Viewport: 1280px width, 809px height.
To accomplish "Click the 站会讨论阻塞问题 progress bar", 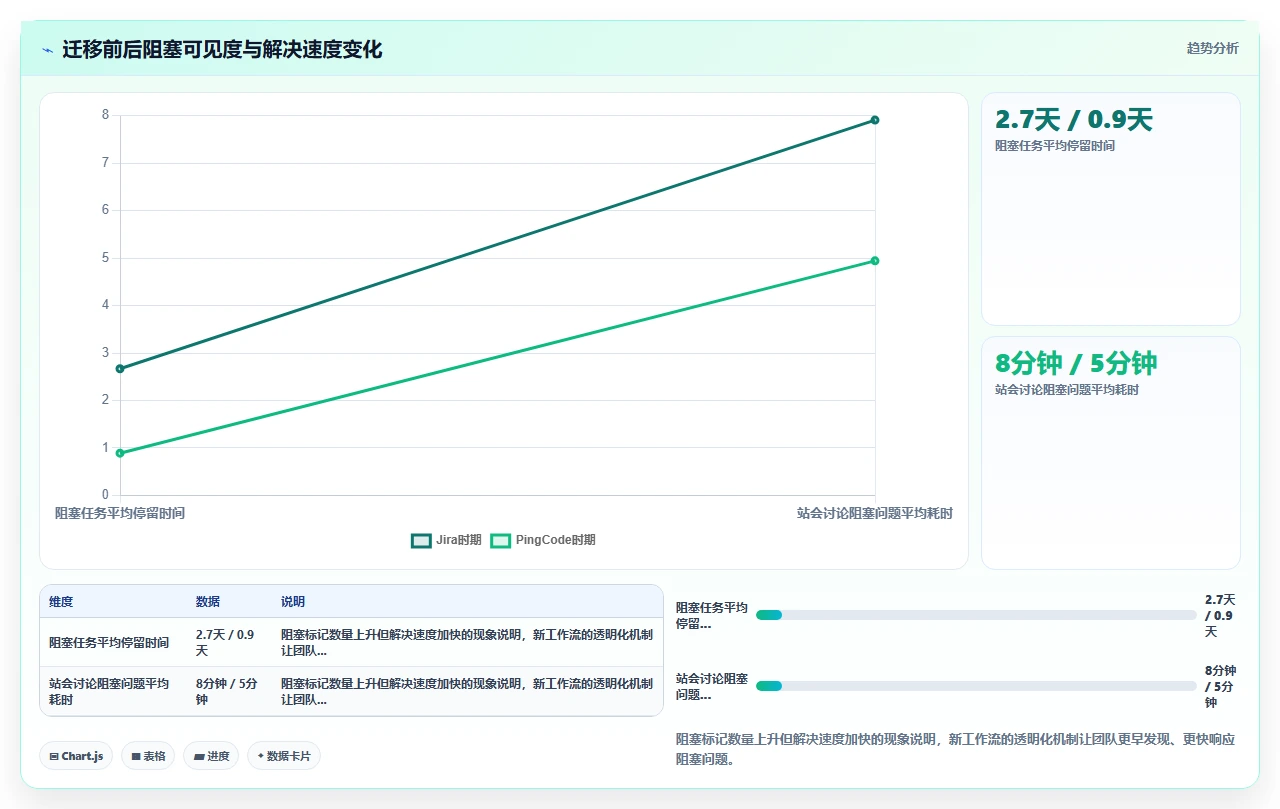I will coord(976,686).
